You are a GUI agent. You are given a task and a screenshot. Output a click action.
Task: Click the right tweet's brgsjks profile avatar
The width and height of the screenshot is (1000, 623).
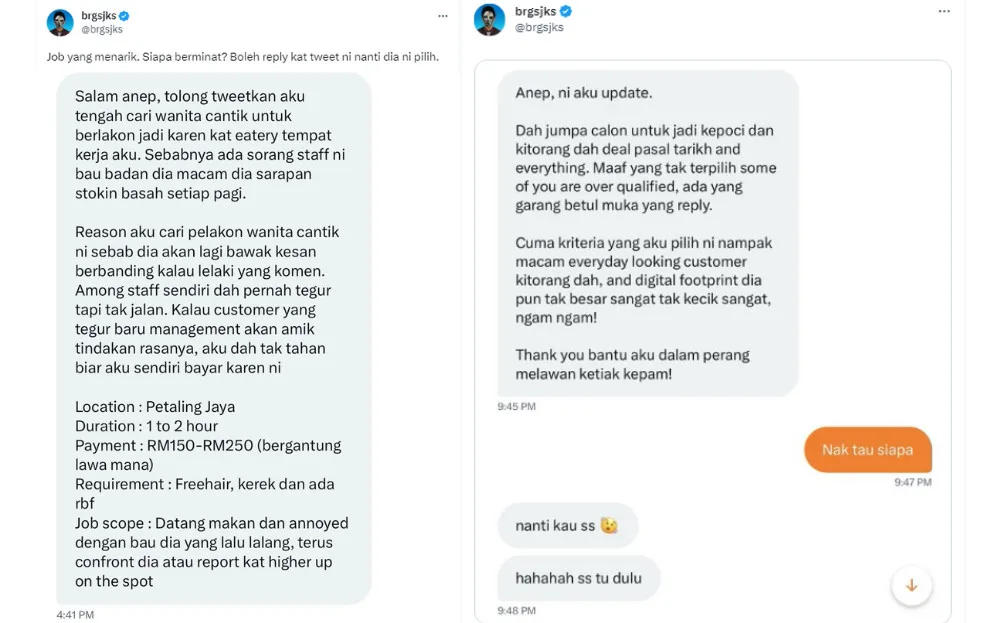(x=489, y=20)
